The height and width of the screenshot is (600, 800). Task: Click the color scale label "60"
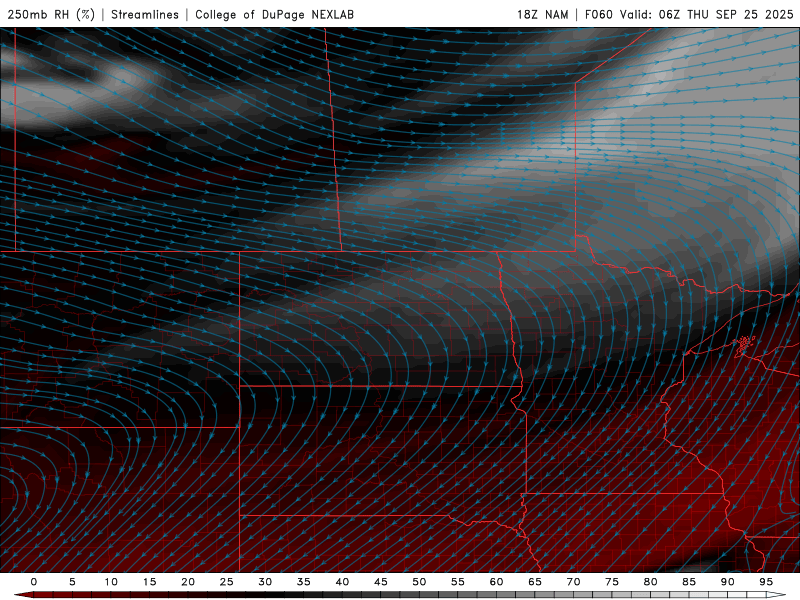pyautogui.click(x=496, y=582)
